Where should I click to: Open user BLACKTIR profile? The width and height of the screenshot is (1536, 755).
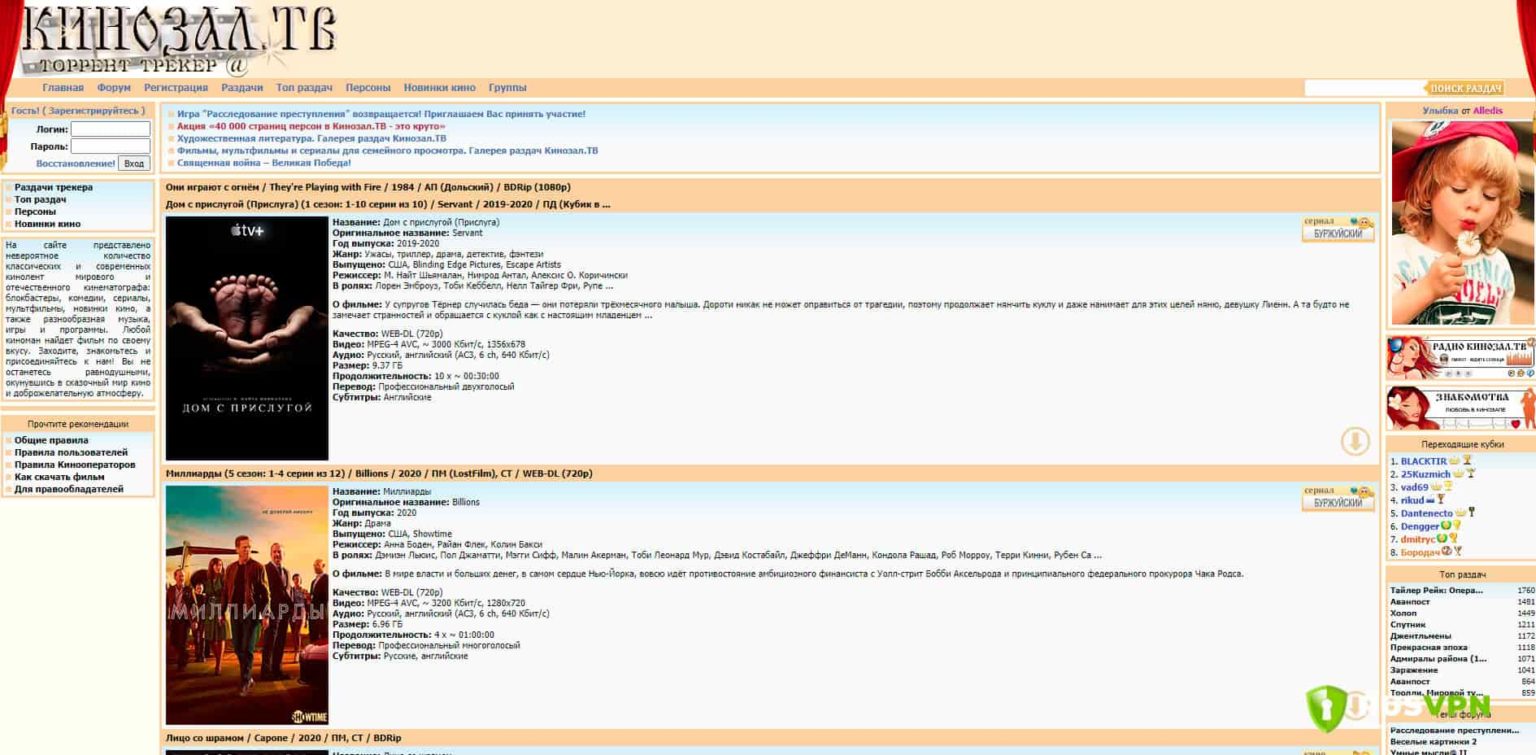tap(1424, 461)
